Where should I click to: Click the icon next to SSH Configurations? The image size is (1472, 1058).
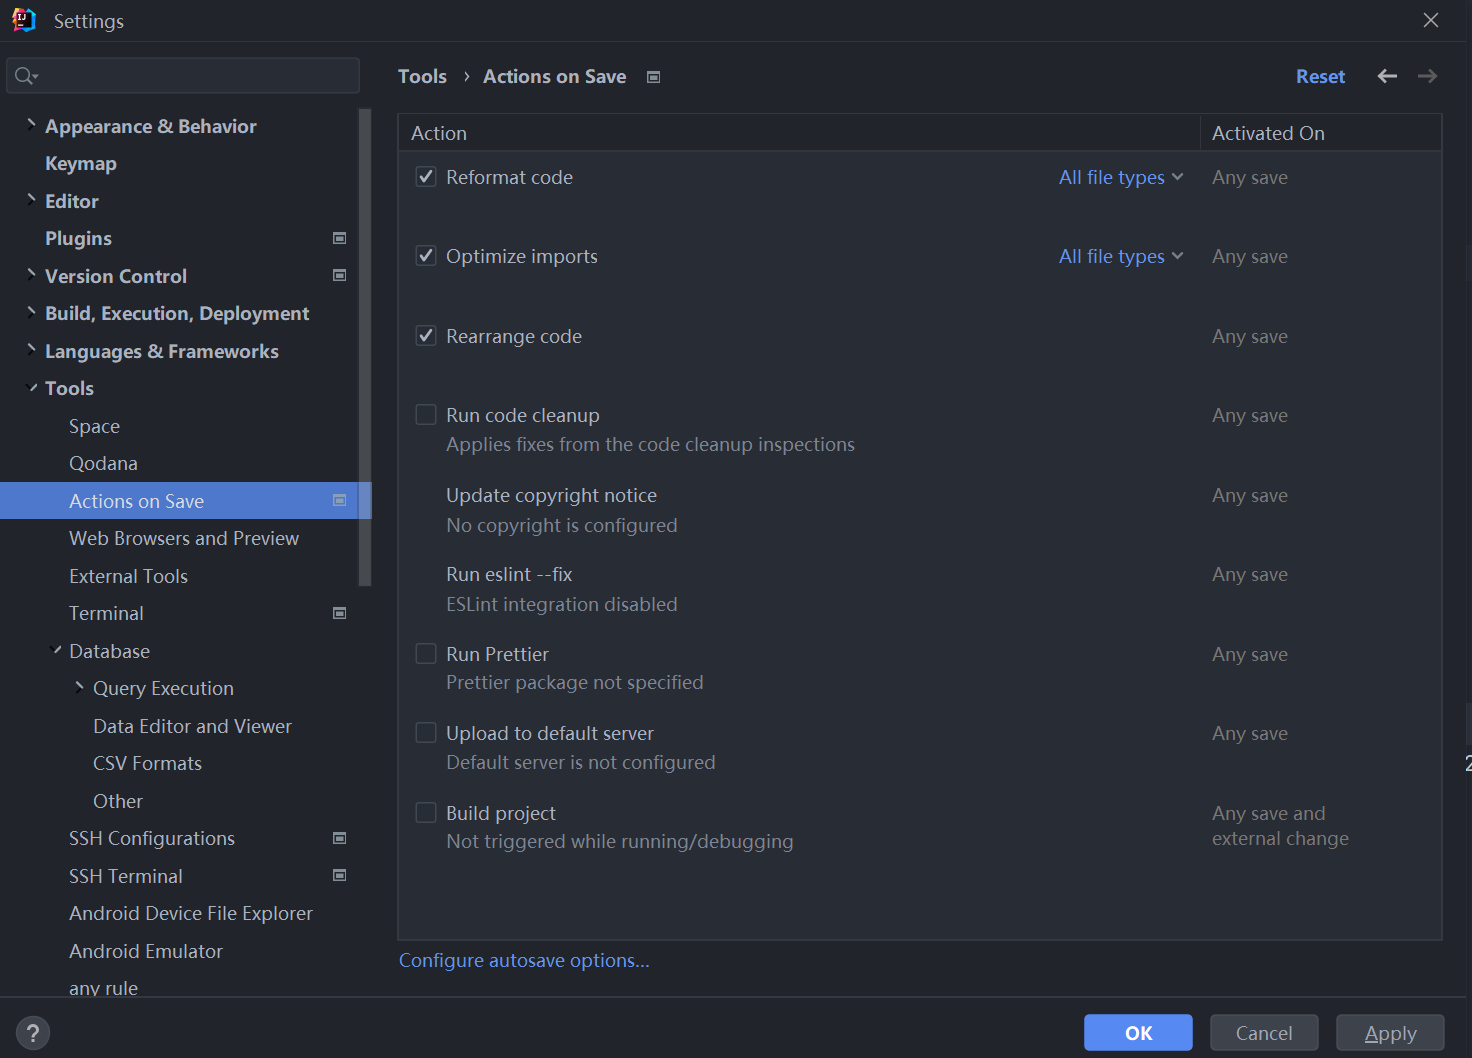pos(339,838)
